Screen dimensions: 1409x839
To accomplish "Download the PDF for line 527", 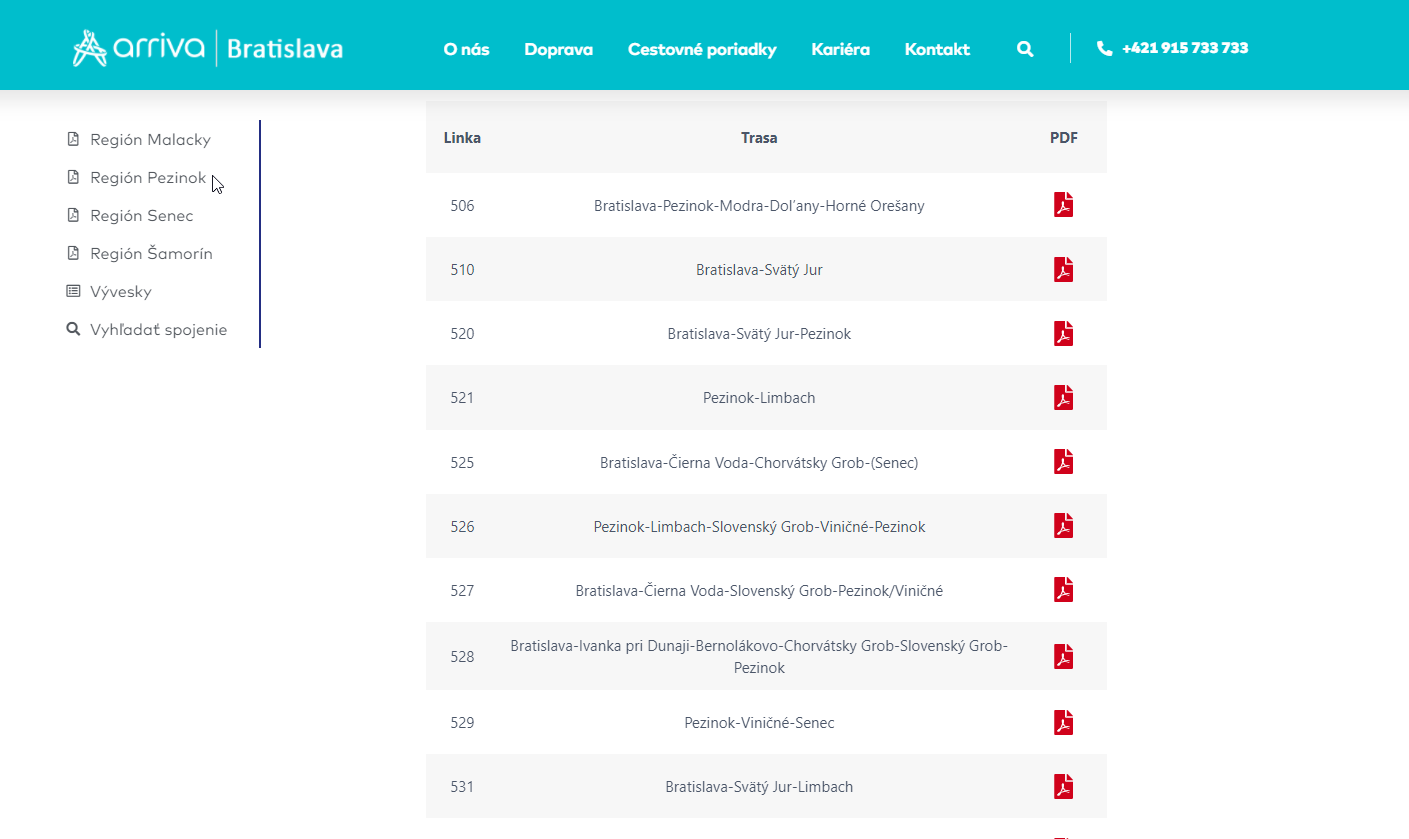I will (1063, 590).
